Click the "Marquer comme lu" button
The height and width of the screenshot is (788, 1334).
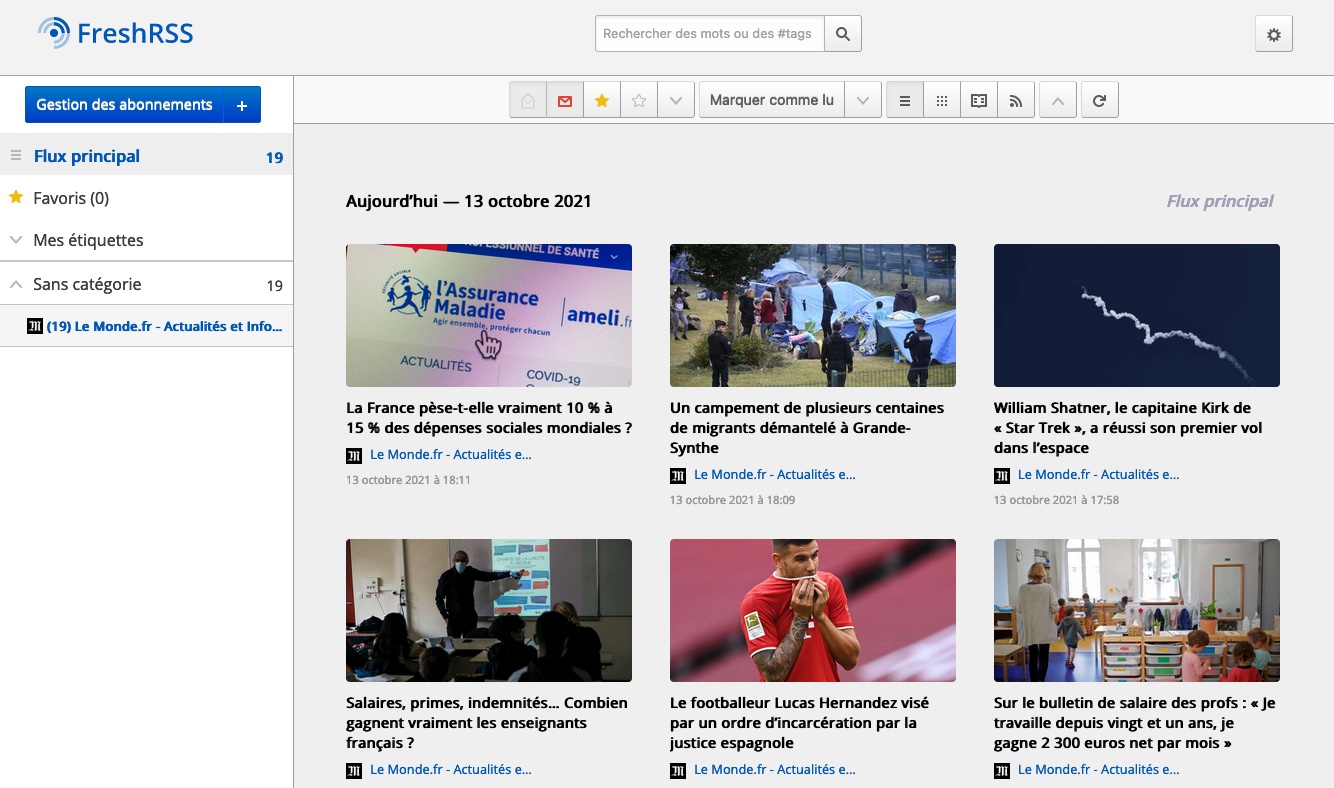(x=772, y=101)
